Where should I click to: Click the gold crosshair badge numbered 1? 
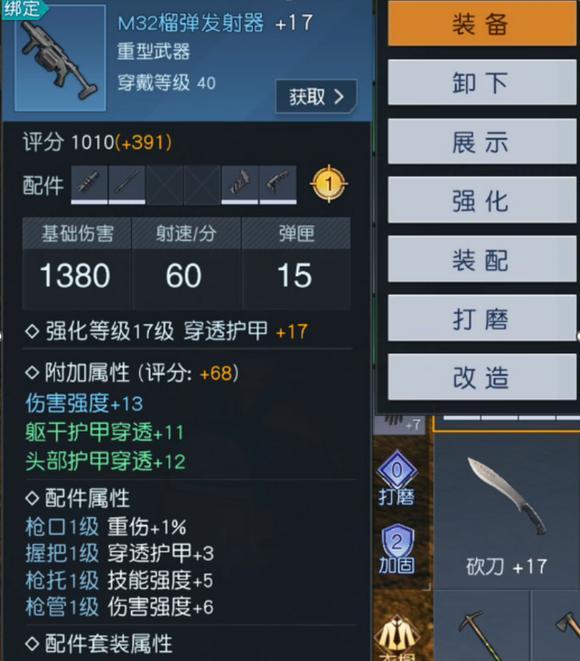[x=329, y=184]
